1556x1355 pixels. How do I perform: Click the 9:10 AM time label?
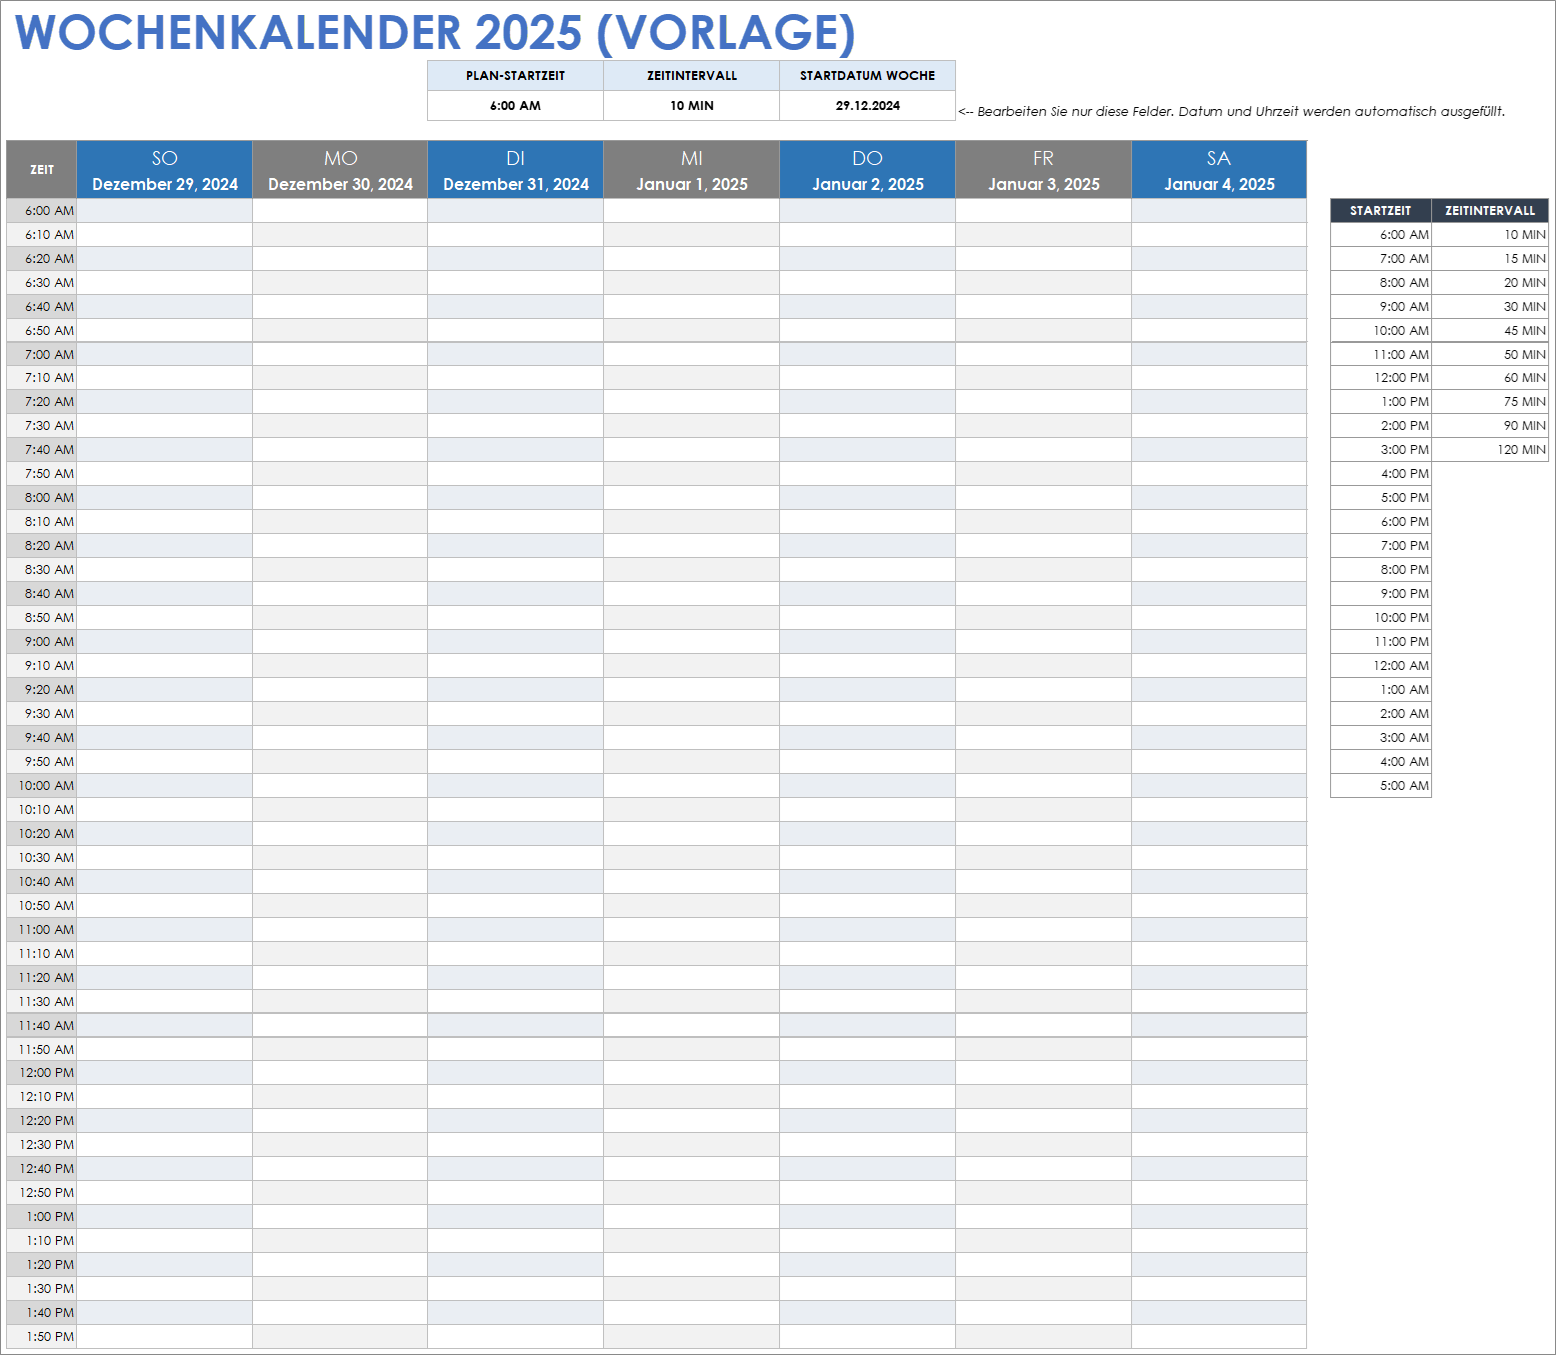pos(42,666)
